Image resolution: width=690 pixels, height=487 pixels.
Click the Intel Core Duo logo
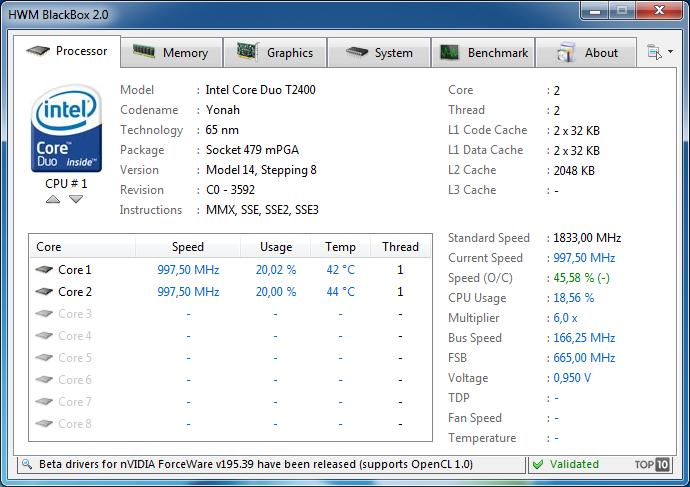click(66, 128)
